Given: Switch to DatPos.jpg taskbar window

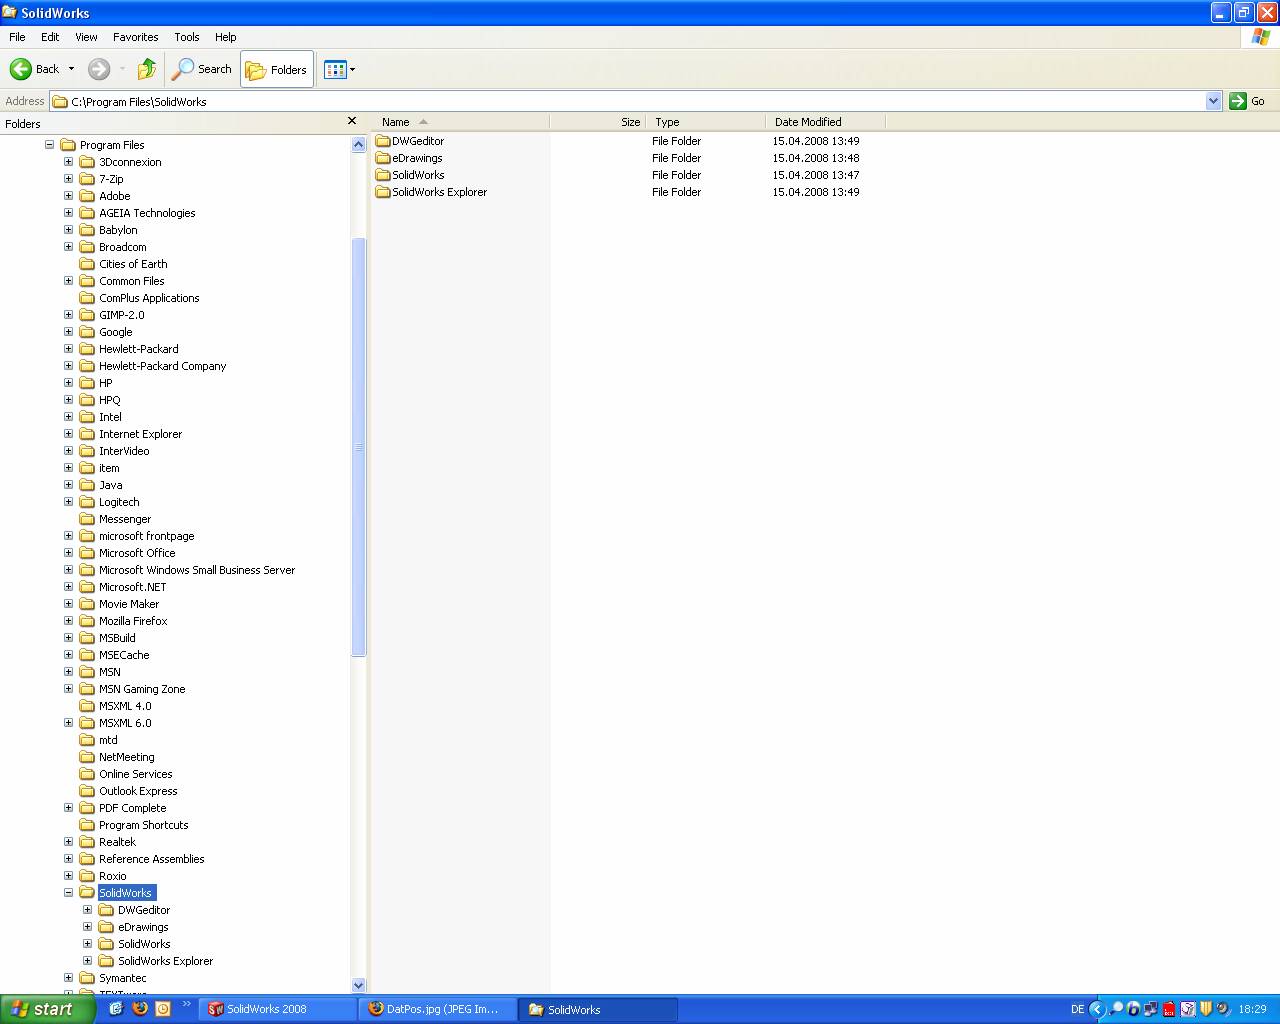Looking at the screenshot, I should (x=438, y=1009).
